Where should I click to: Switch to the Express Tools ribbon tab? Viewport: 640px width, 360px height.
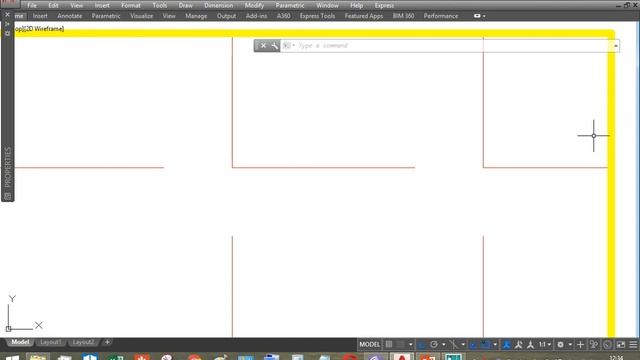click(317, 16)
